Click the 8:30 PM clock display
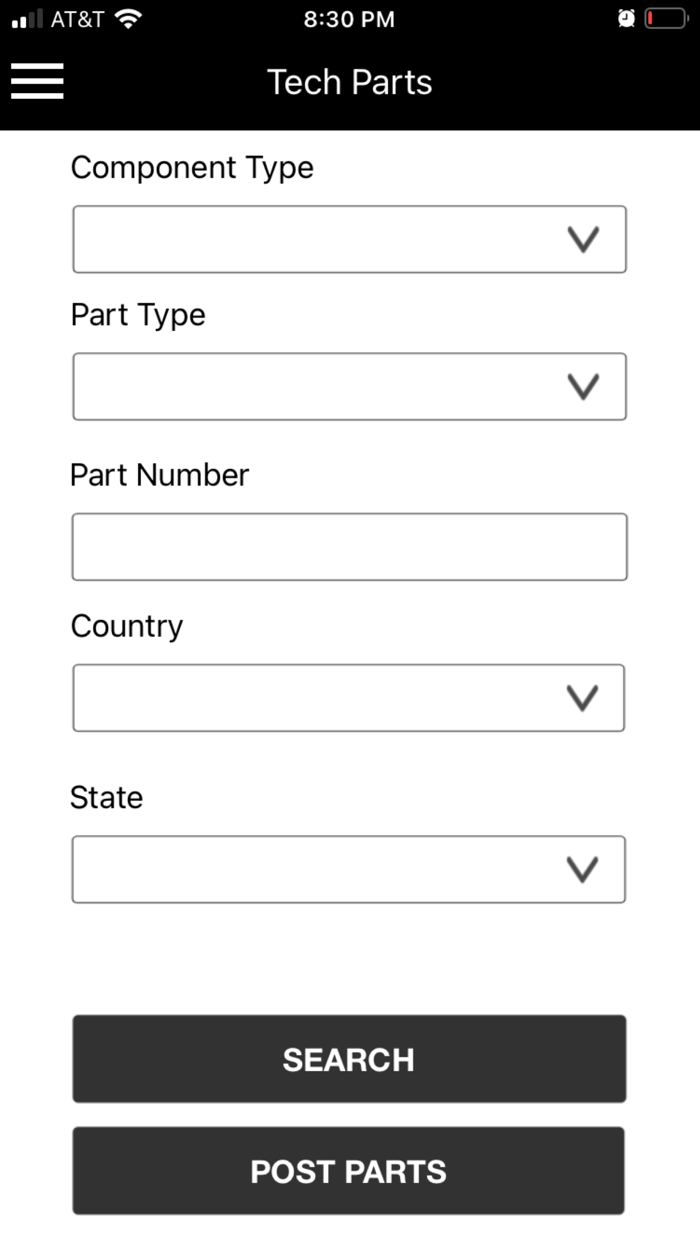Image resolution: width=700 pixels, height=1244 pixels. [349, 18]
